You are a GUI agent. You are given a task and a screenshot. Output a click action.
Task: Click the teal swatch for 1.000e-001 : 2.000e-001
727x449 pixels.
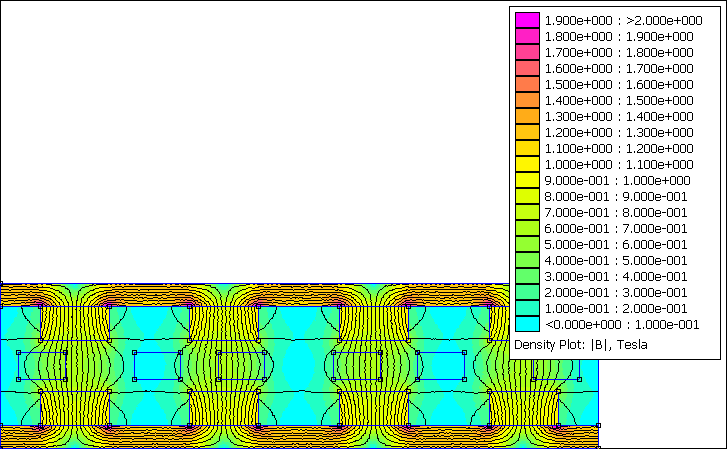pyautogui.click(x=527, y=308)
